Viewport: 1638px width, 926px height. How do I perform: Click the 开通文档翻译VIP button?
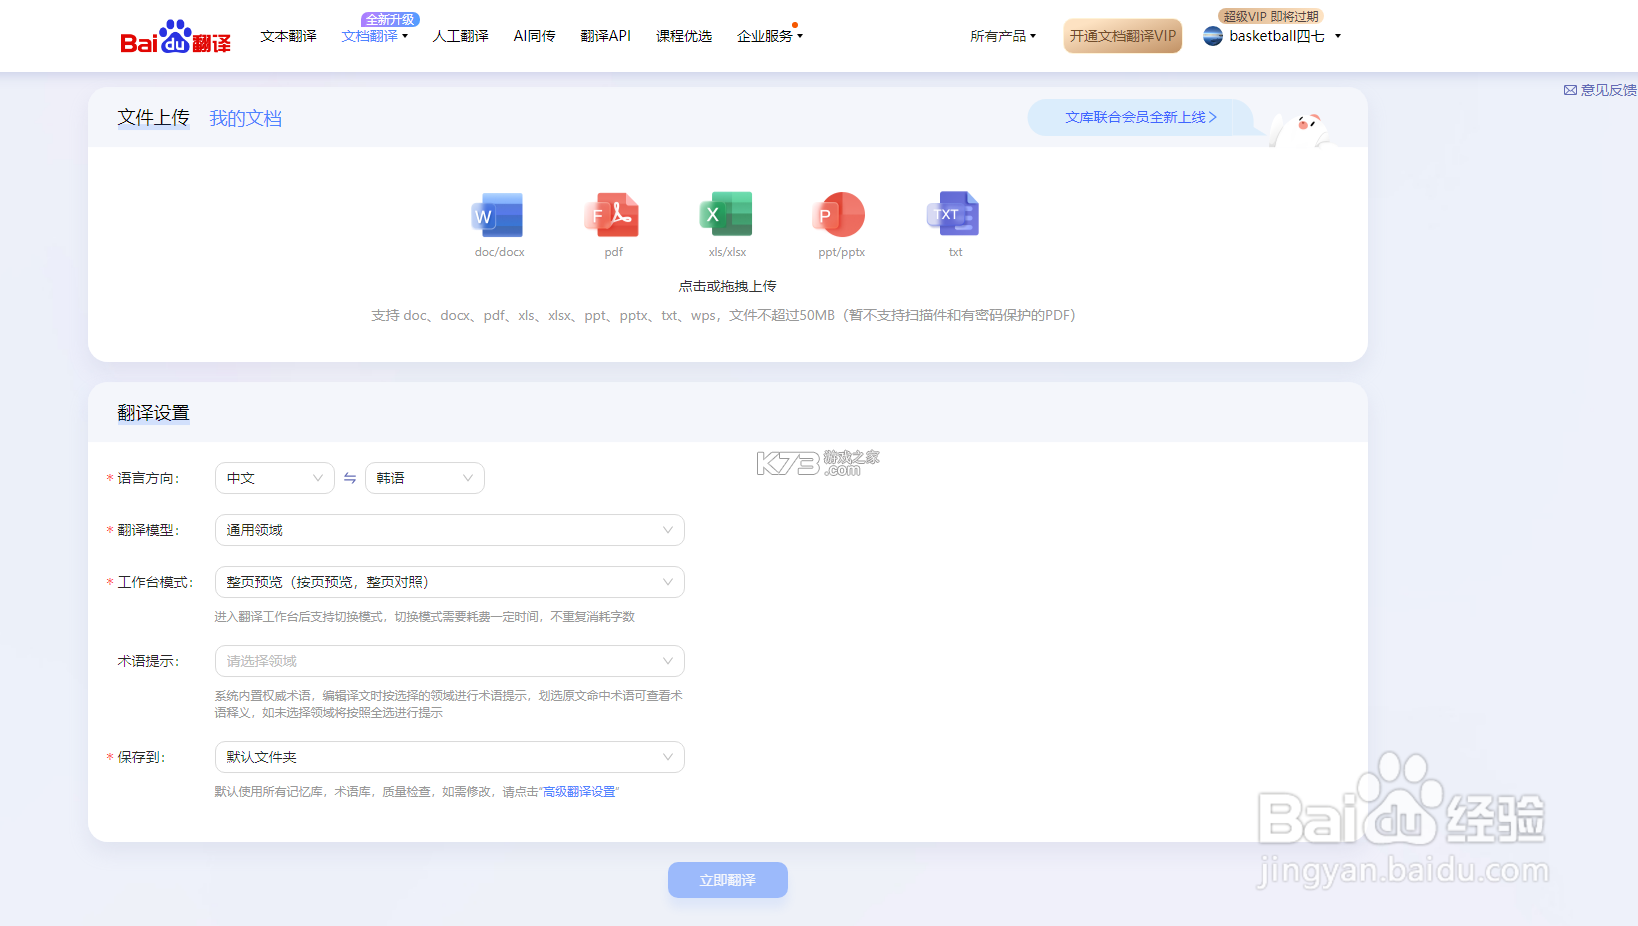1123,36
